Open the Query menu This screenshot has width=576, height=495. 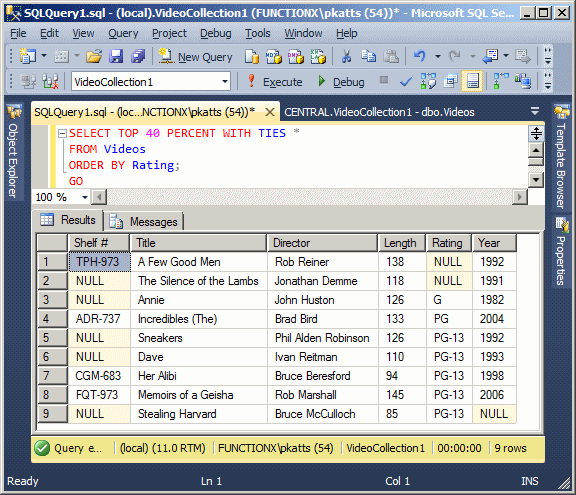(123, 33)
